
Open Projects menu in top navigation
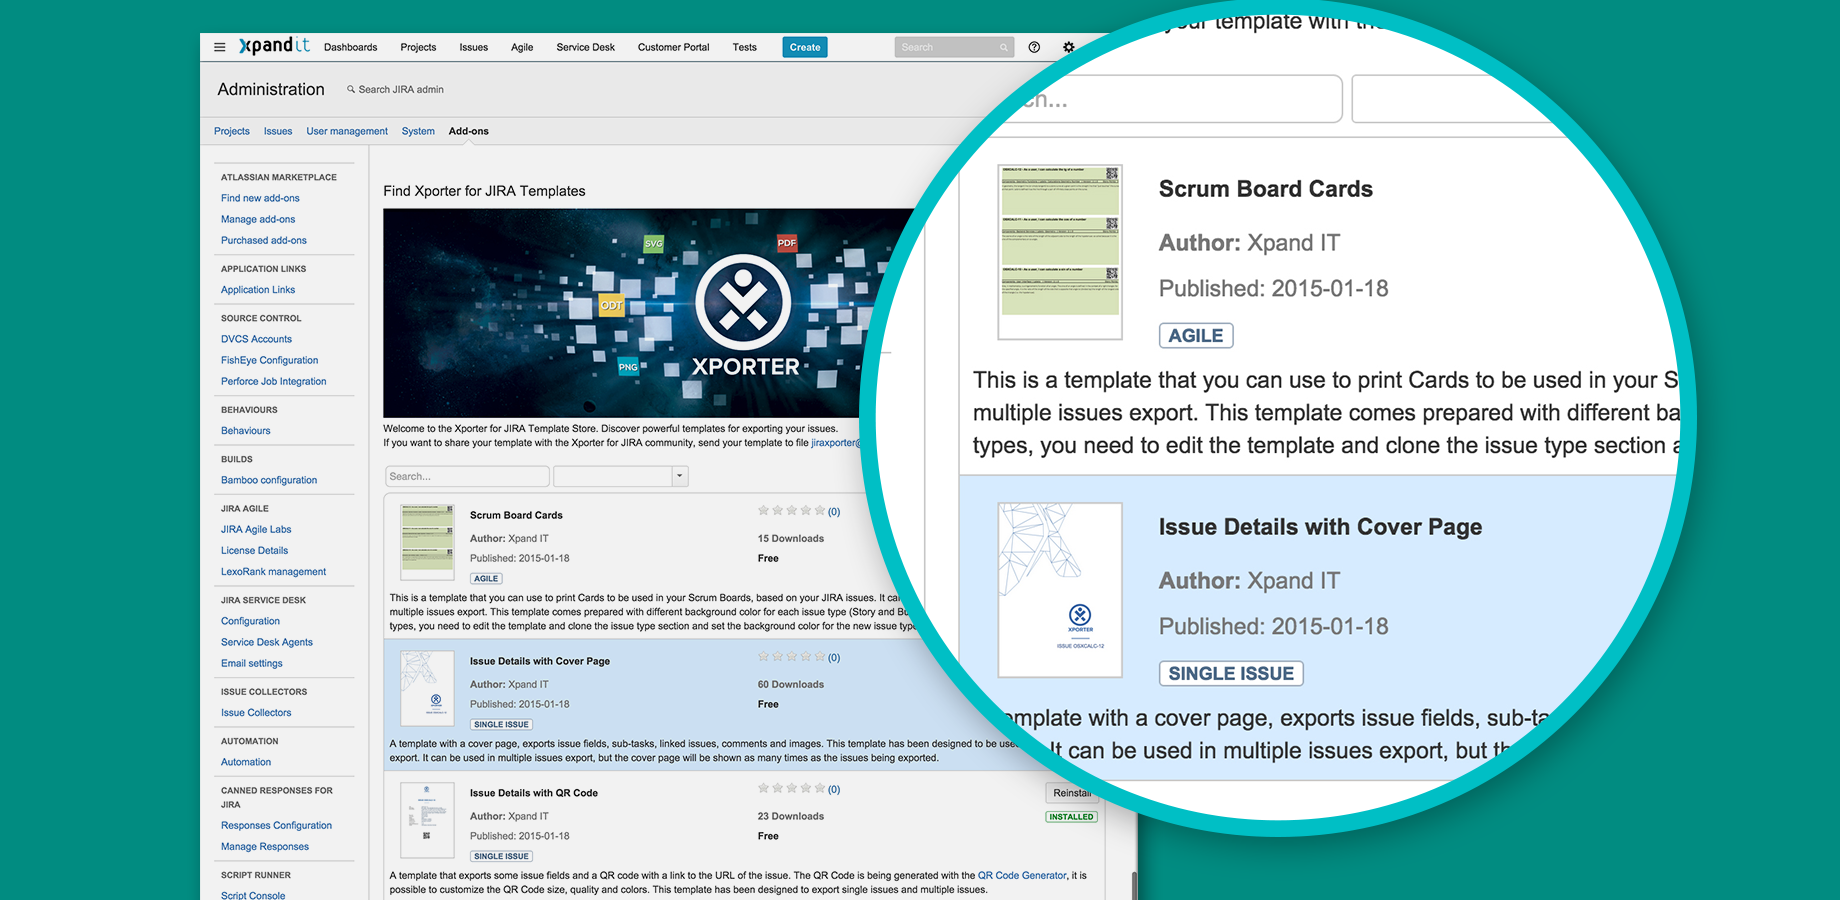click(x=418, y=47)
